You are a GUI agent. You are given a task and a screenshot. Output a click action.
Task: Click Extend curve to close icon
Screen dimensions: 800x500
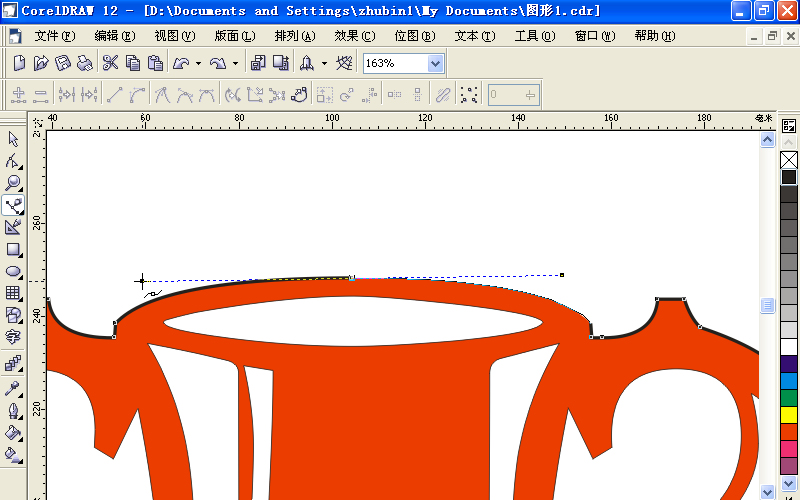coord(255,95)
